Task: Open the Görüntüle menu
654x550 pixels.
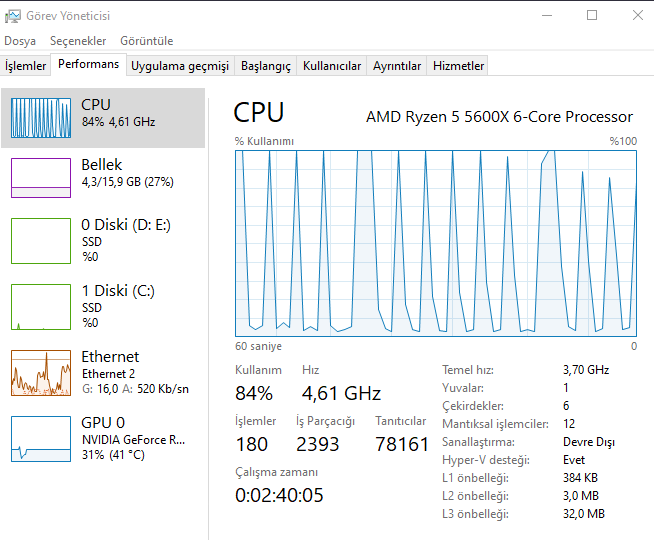Action: pos(146,41)
